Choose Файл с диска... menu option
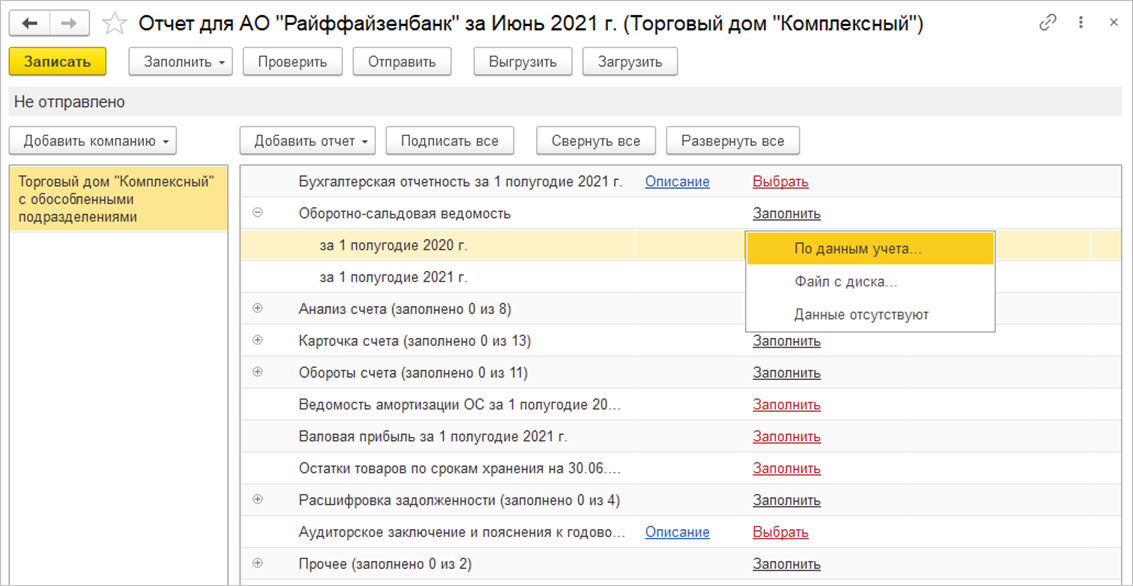The height and width of the screenshot is (586, 1133). point(845,282)
